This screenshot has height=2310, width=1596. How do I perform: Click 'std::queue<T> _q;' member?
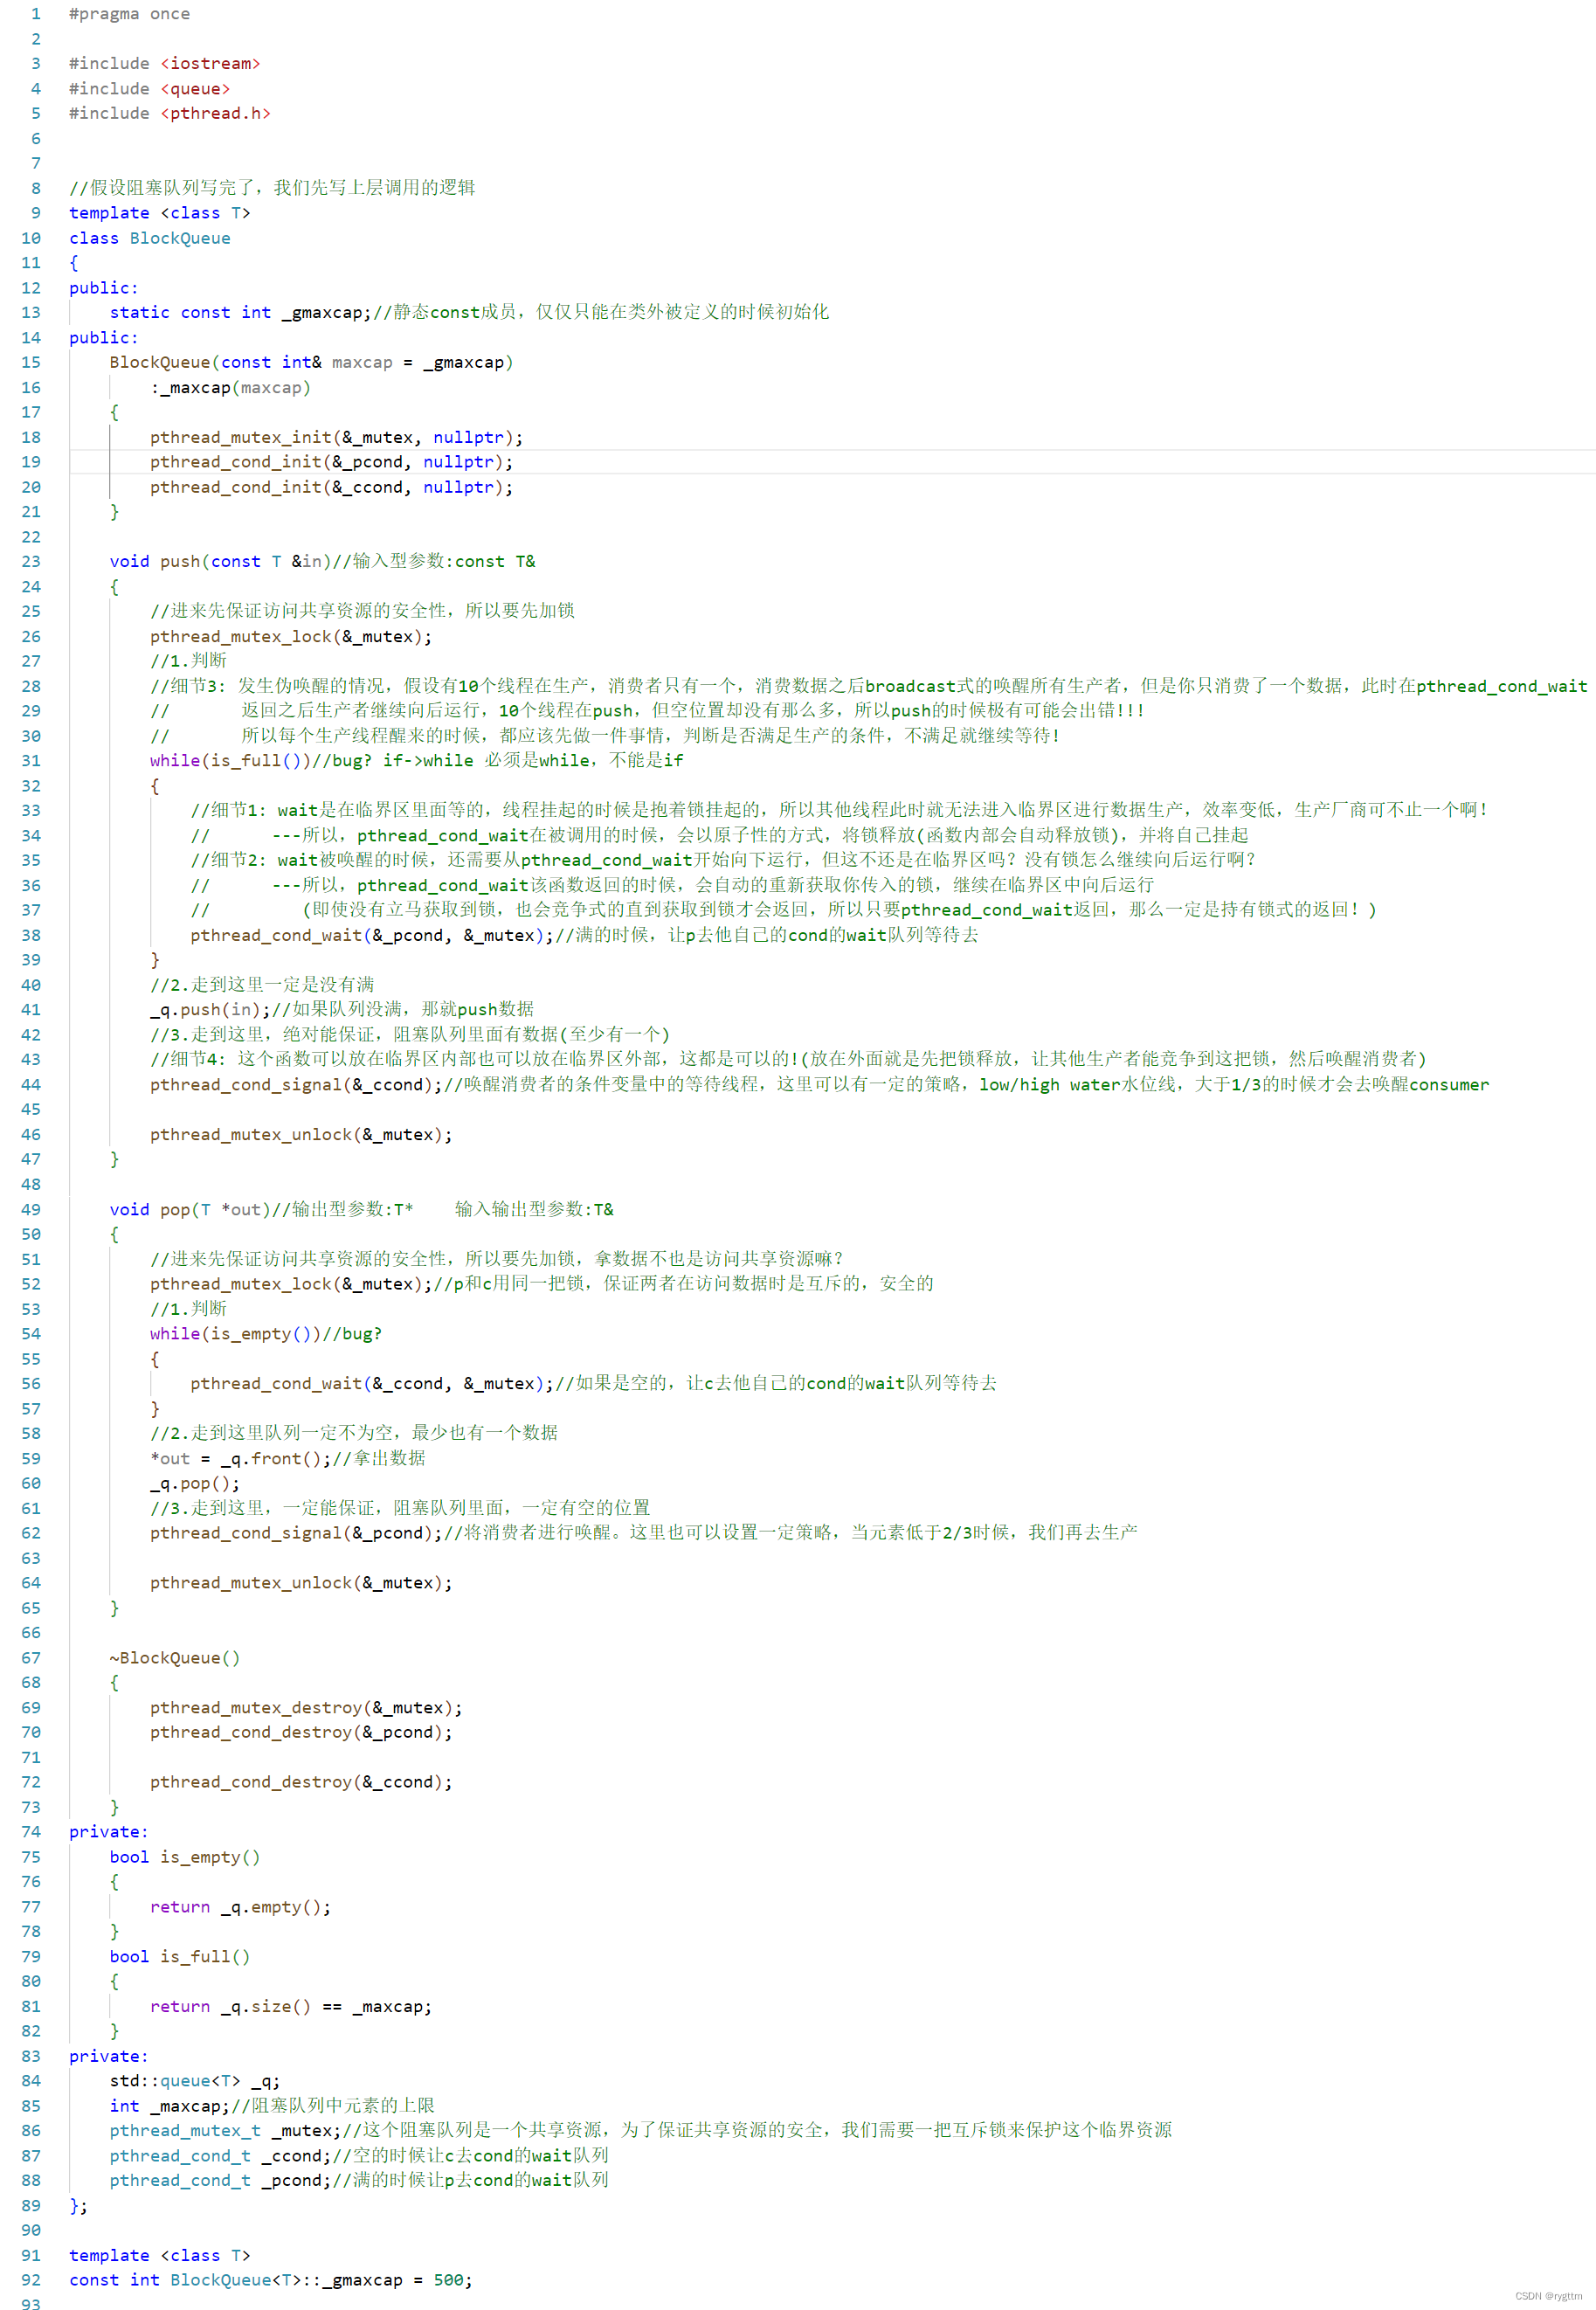[x=195, y=2081]
